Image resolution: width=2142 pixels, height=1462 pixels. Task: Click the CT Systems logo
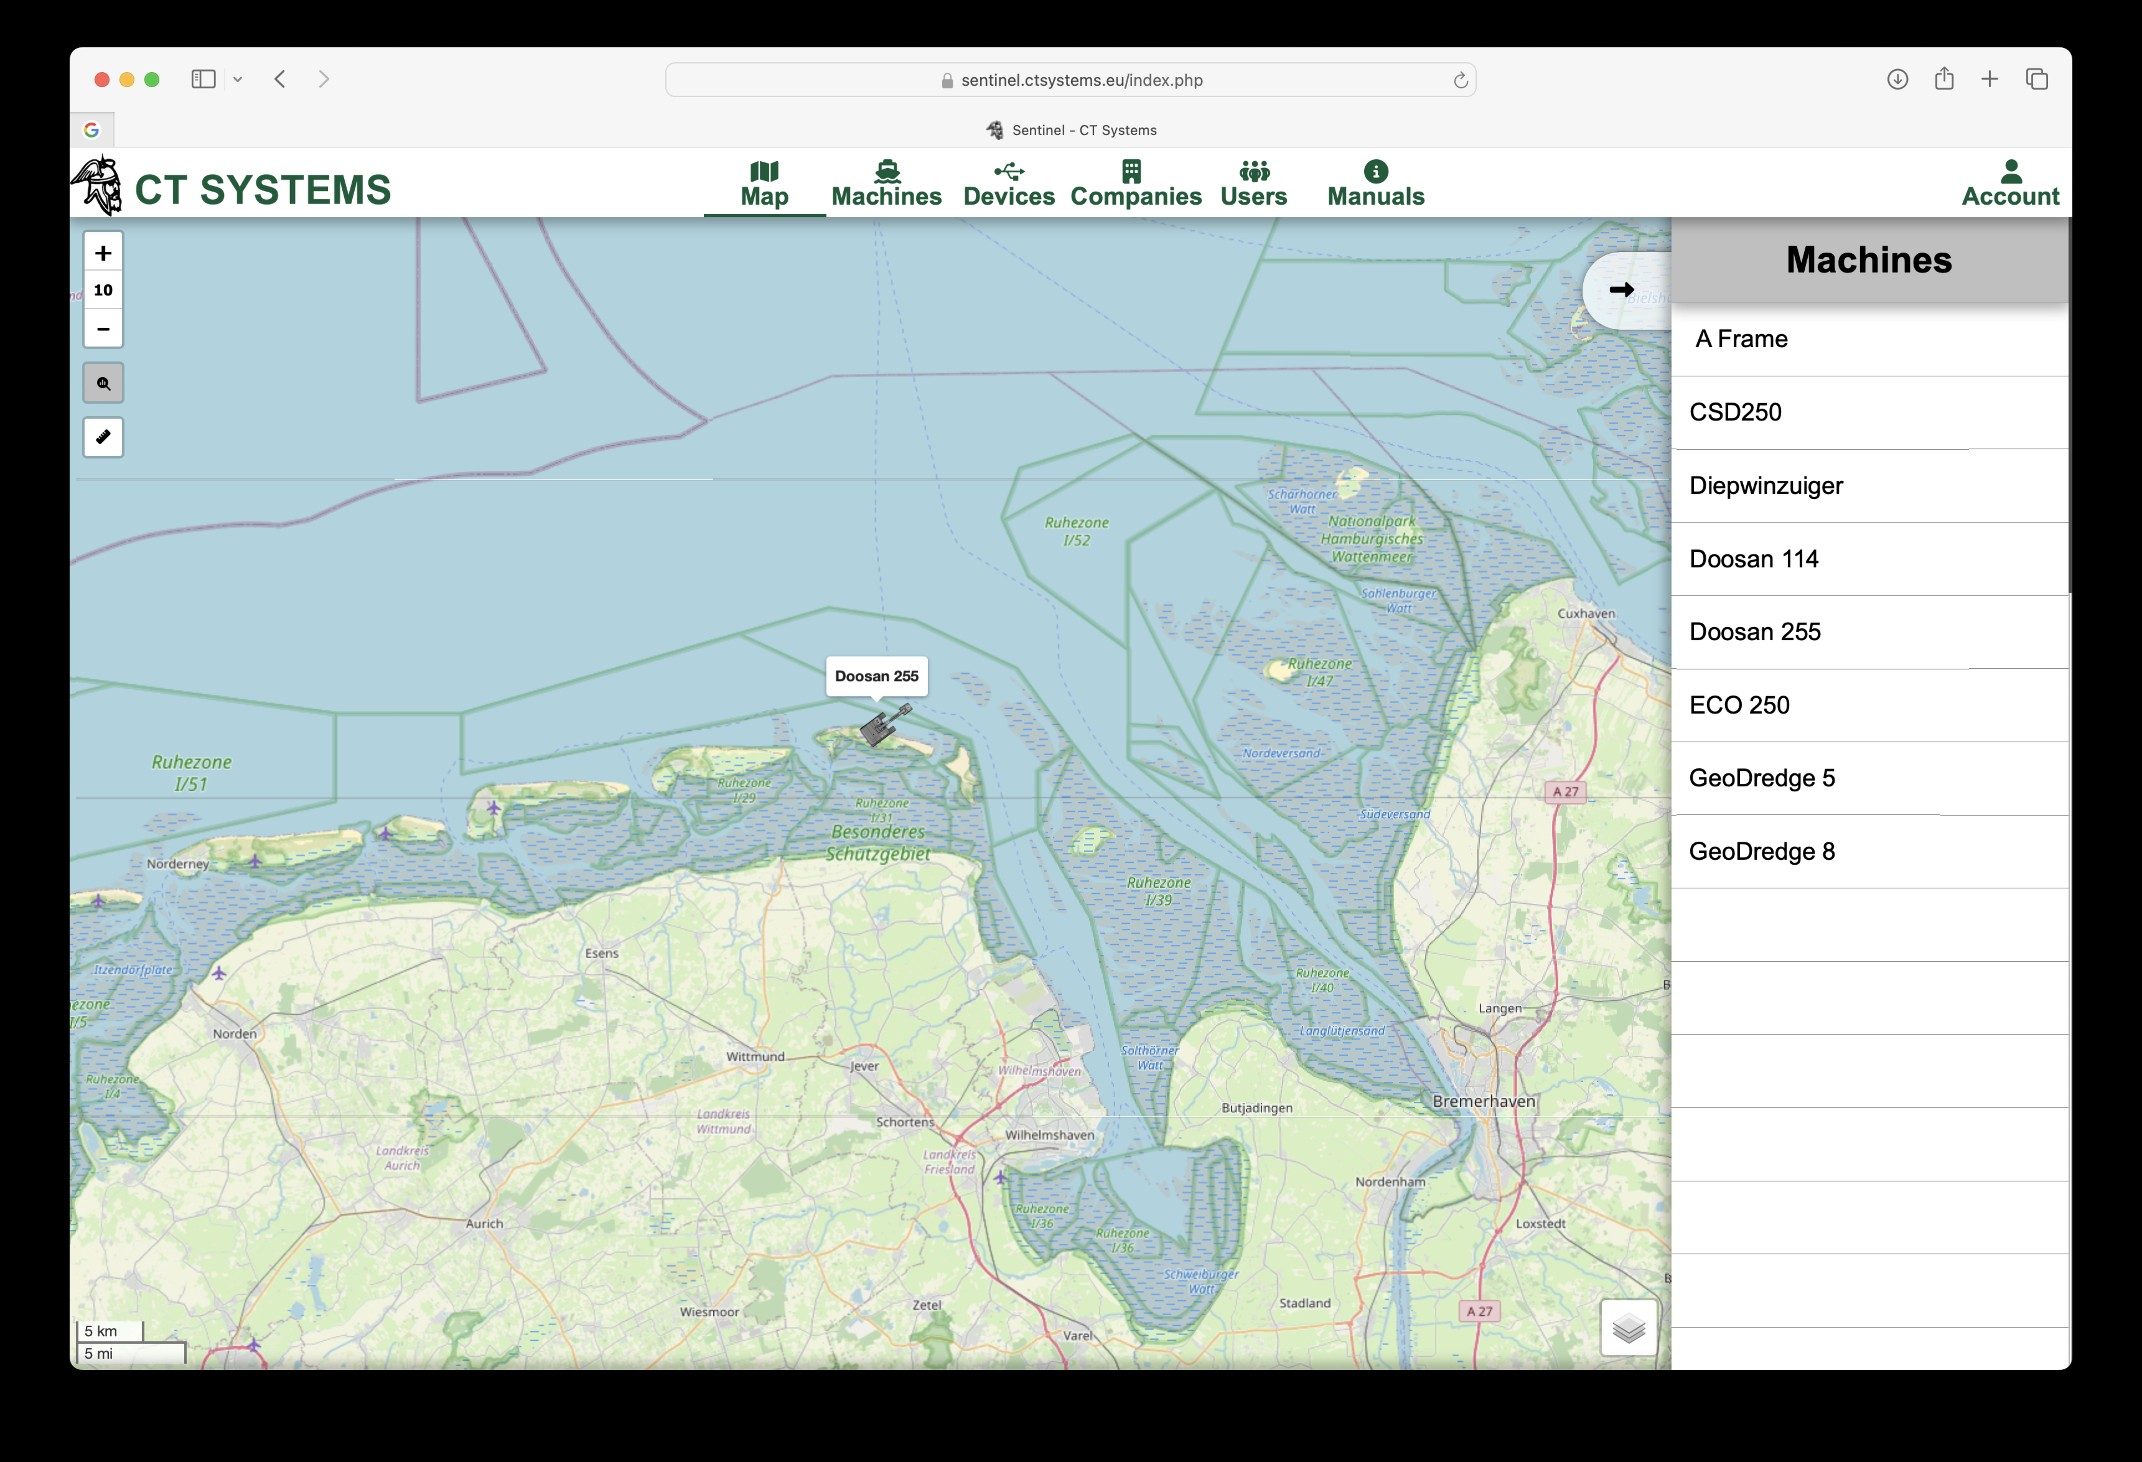pyautogui.click(x=231, y=186)
